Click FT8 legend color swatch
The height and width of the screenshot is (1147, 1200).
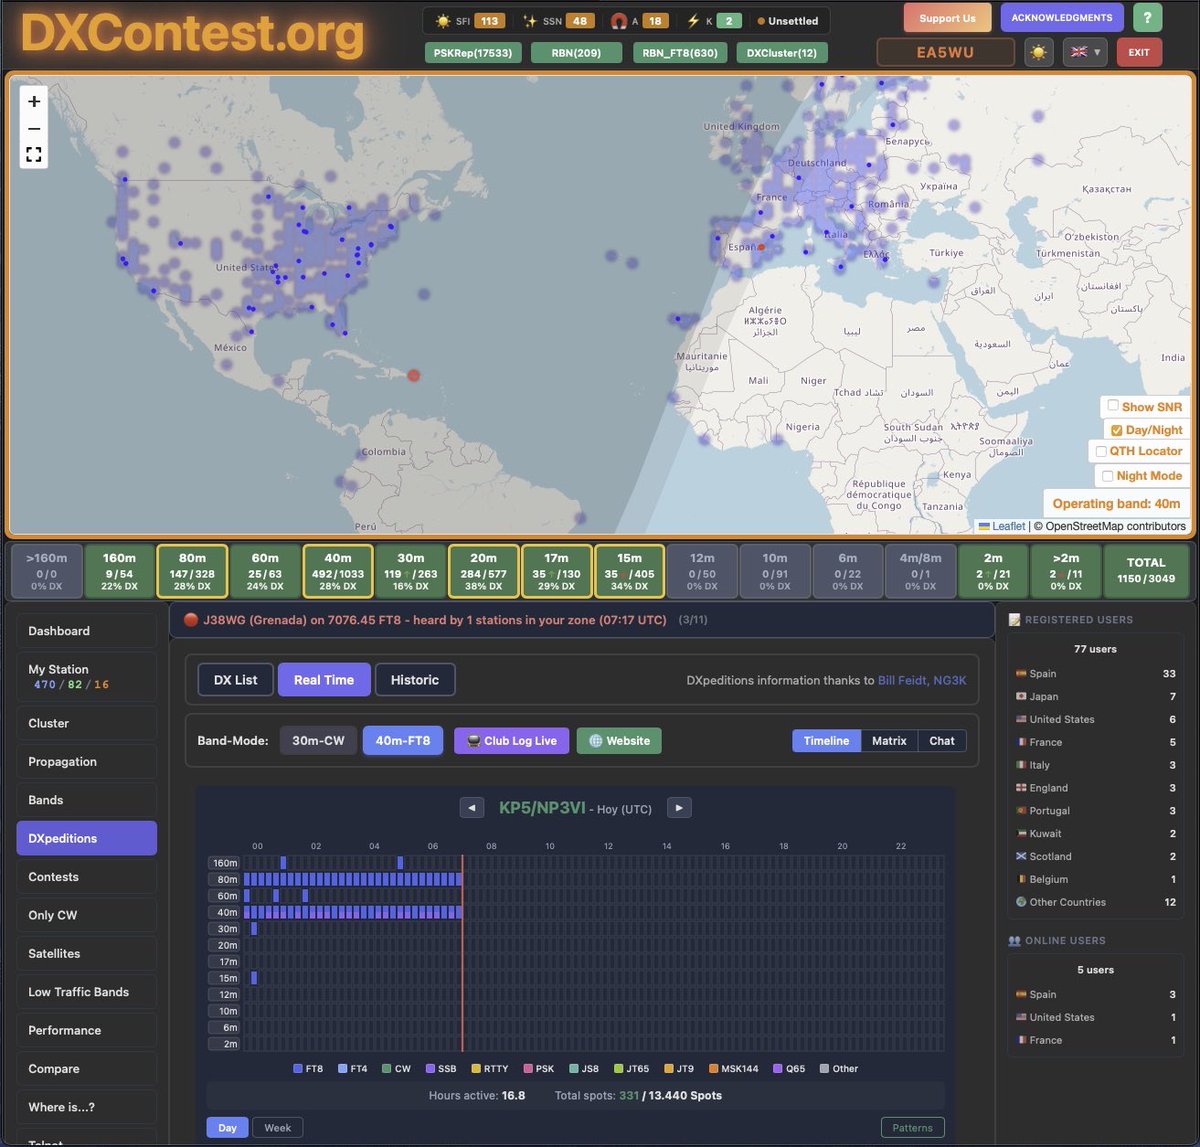298,1069
